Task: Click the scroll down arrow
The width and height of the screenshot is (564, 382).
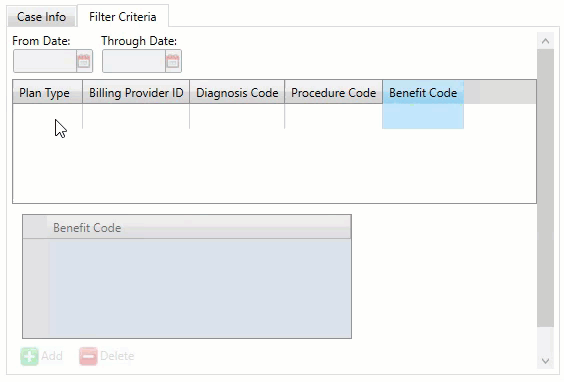Action: [545, 361]
